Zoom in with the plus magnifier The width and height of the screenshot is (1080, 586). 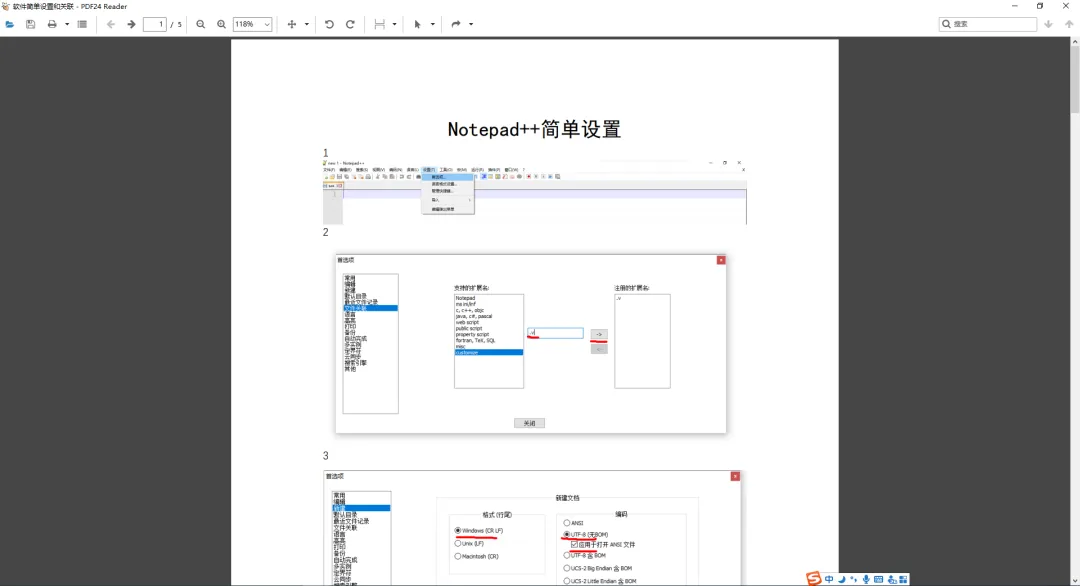[221, 24]
